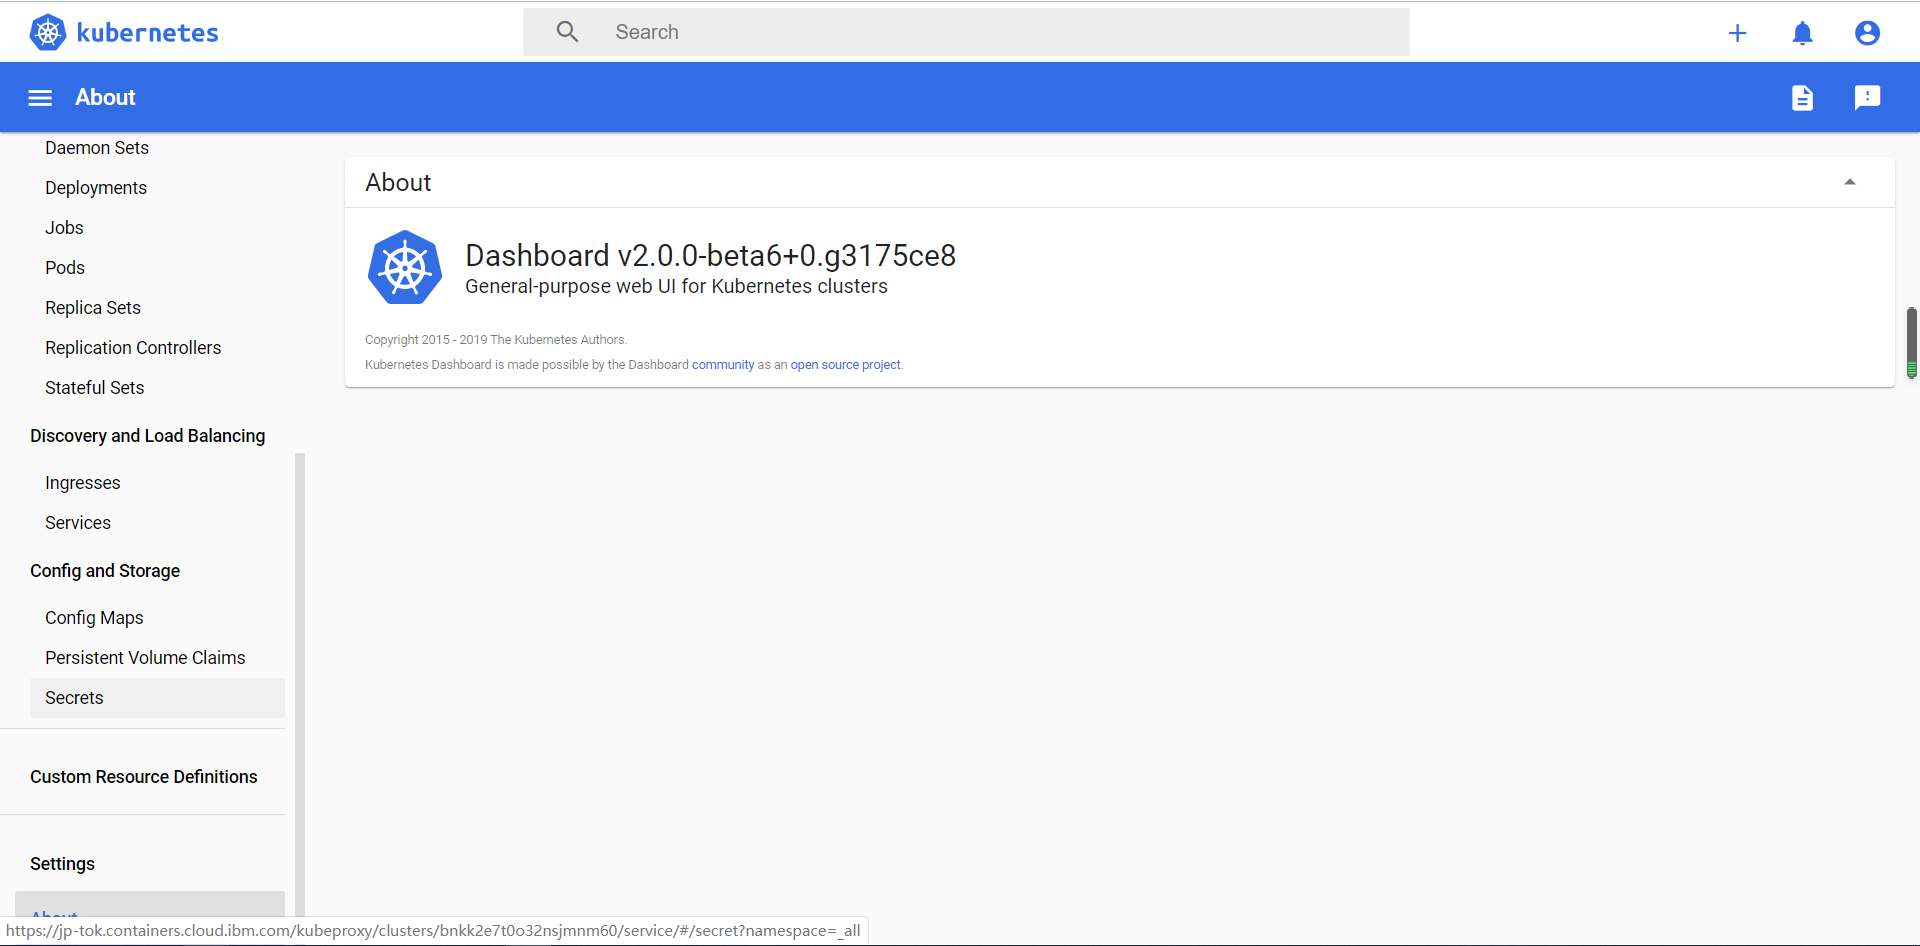Click the Copyright 2015 - 2019 text
Image resolution: width=1920 pixels, height=946 pixels.
tap(496, 340)
